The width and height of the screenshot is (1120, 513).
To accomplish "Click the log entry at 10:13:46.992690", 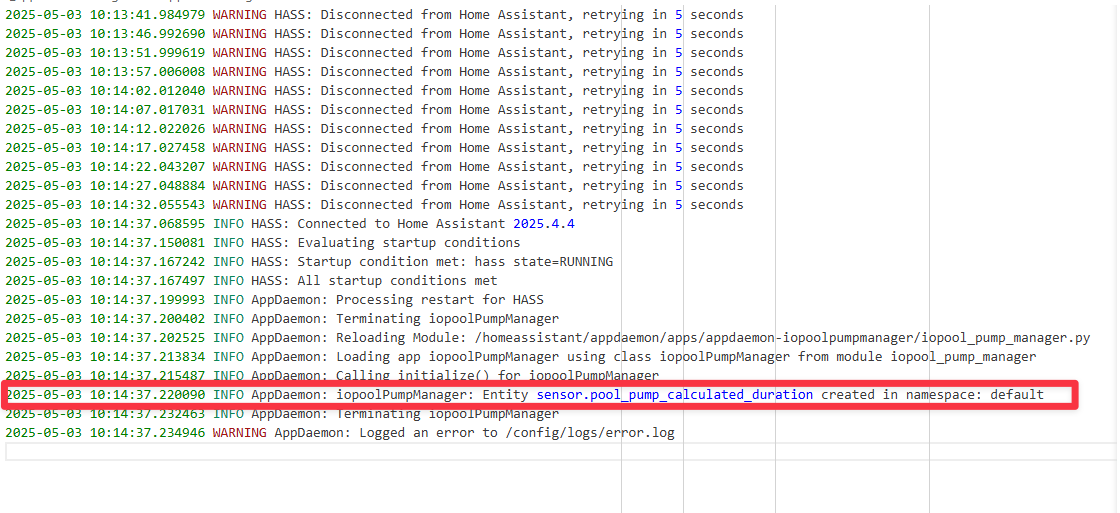I will [x=374, y=34].
